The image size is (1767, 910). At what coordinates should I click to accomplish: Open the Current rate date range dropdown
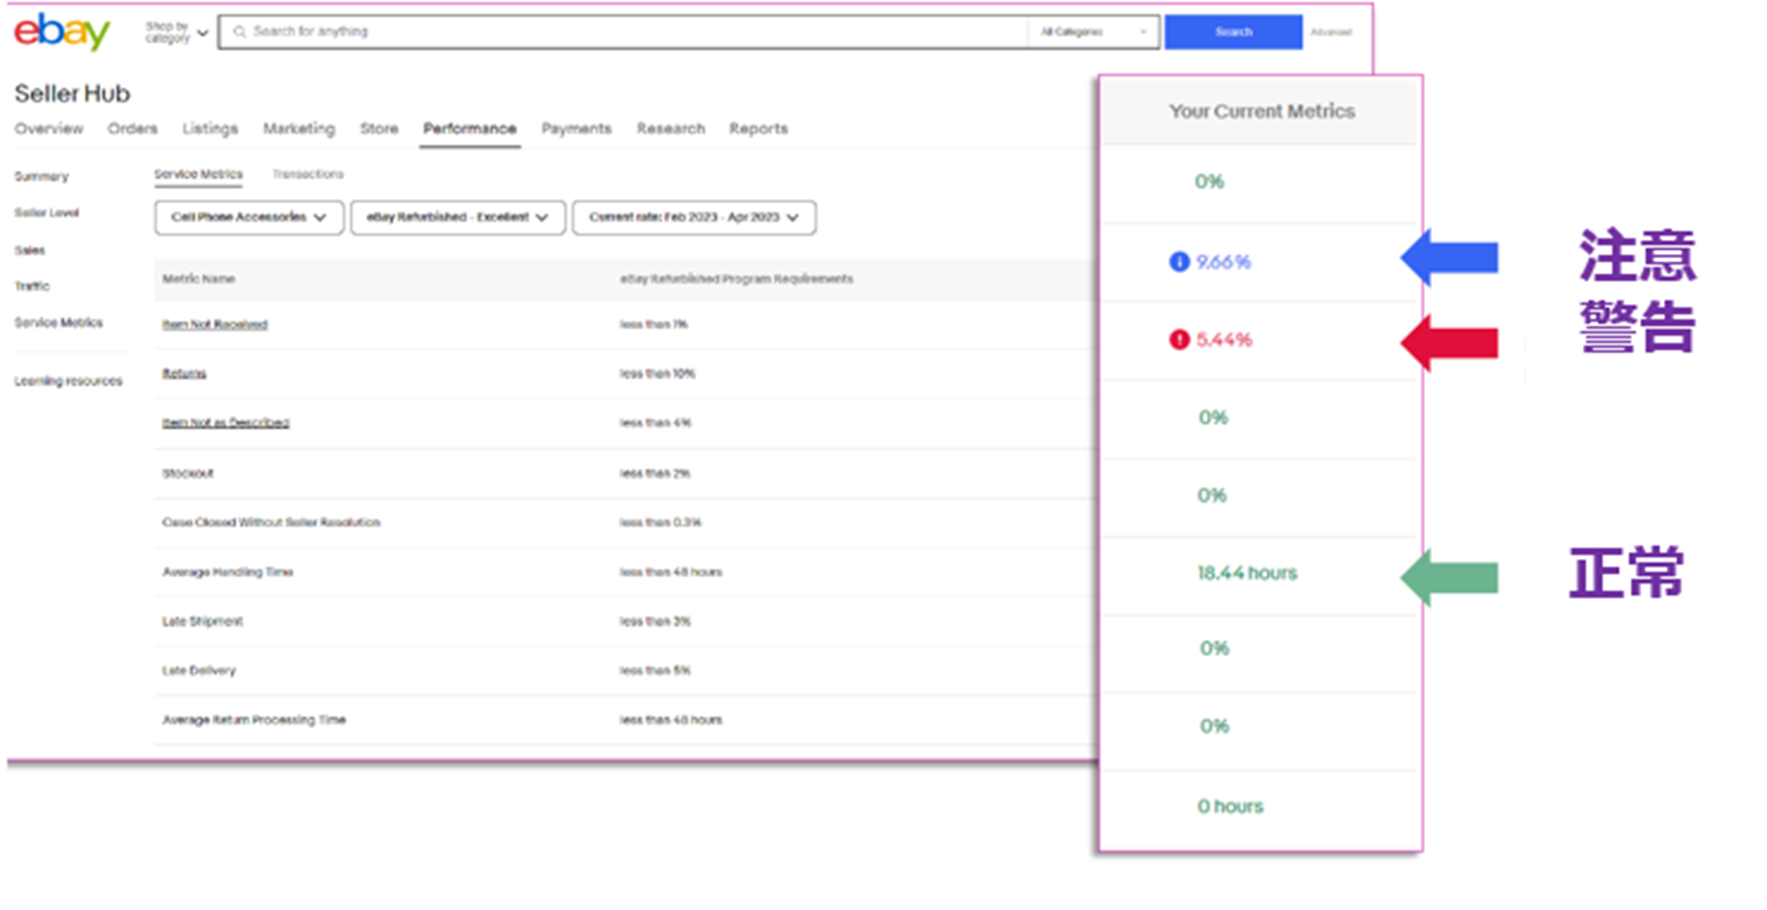[693, 217]
